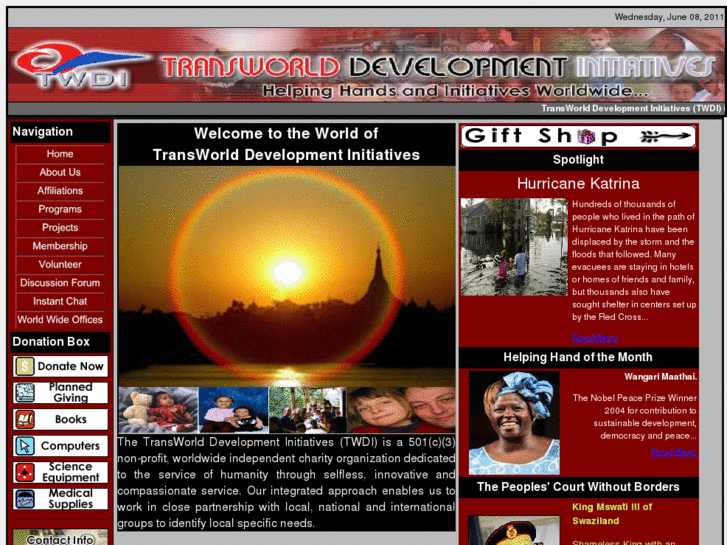Click the arrow graphic in Gift Shop banner
The width and height of the screenshot is (727, 545).
click(x=665, y=136)
